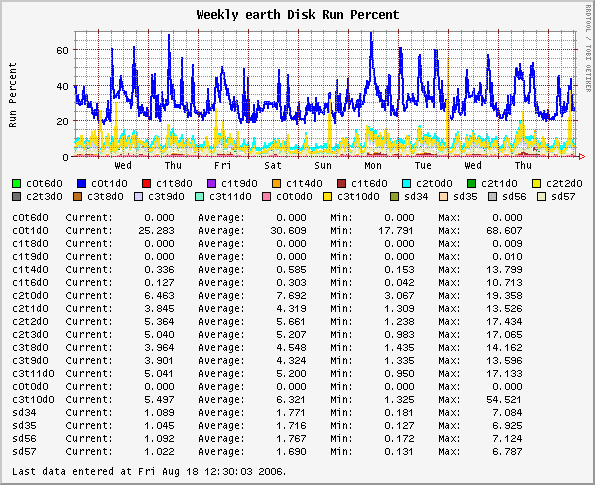Click the 60 y-axis tick label
The image size is (595, 485).
(62, 50)
